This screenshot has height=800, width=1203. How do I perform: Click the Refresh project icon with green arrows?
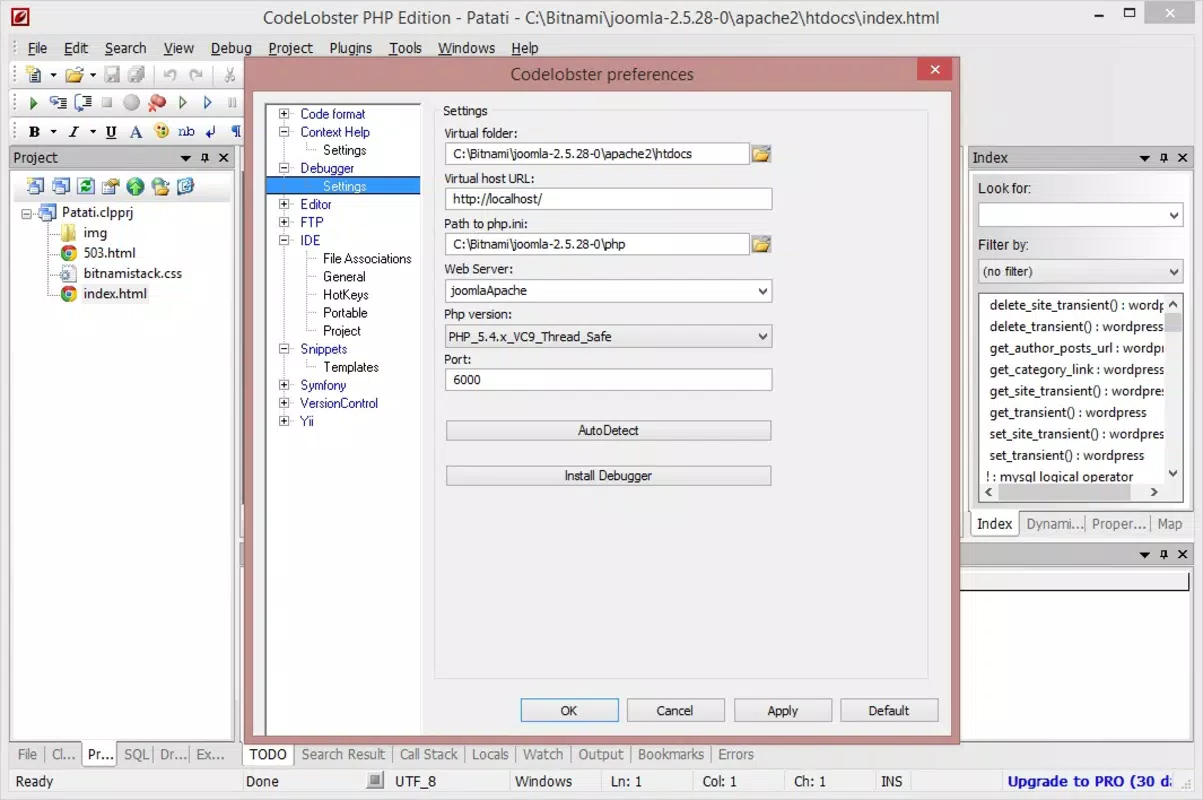(86, 186)
